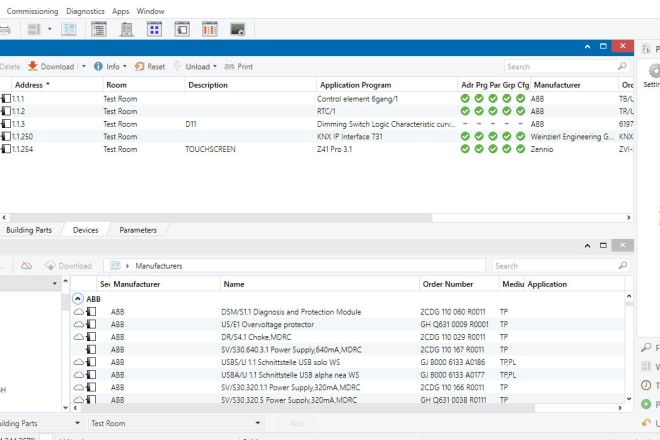The image size is (660, 440).
Task: Click Cfg status check of Zennio row
Action: (521, 149)
